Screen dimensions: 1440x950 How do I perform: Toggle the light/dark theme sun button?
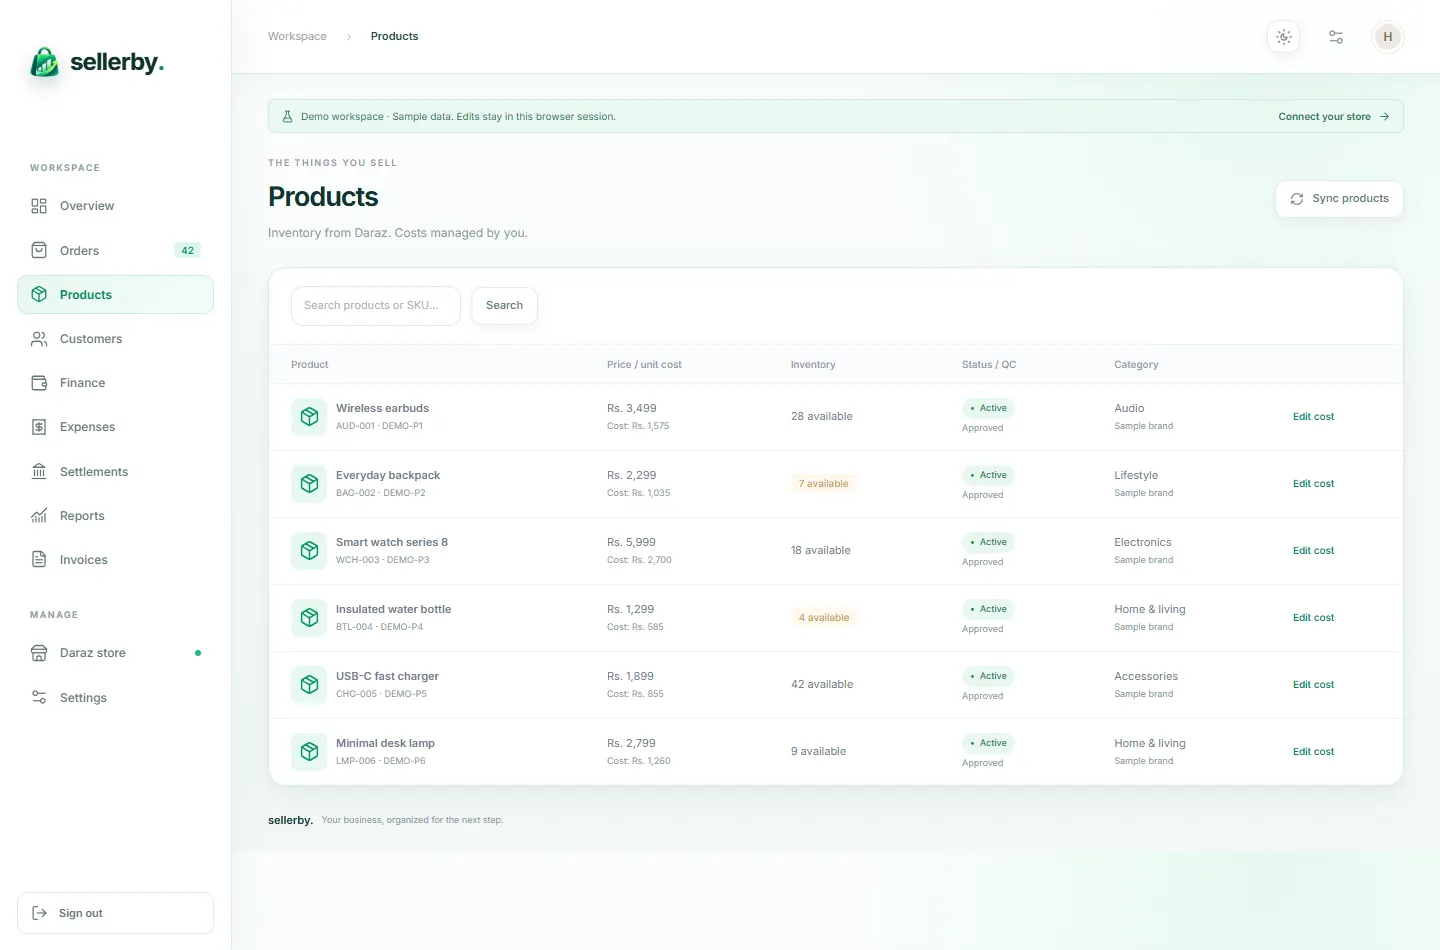tap(1284, 37)
